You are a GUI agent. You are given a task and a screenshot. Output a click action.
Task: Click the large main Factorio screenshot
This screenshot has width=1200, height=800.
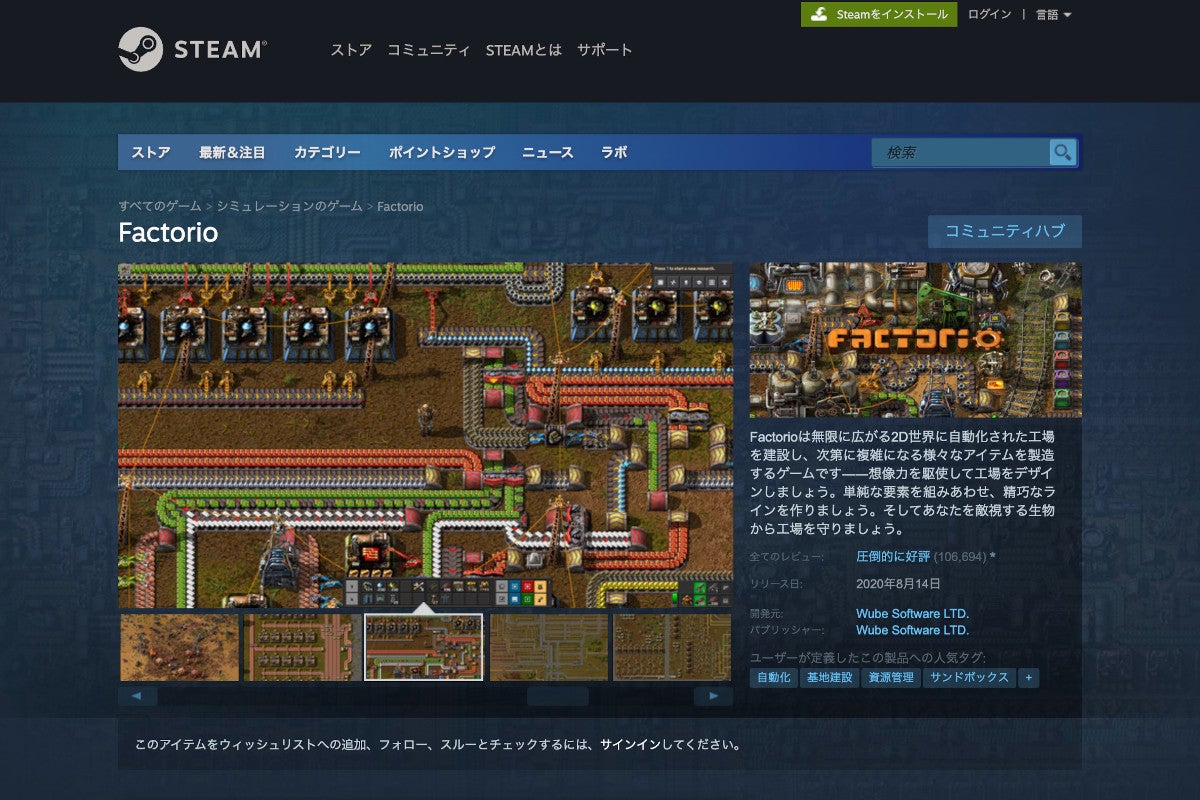(x=425, y=435)
